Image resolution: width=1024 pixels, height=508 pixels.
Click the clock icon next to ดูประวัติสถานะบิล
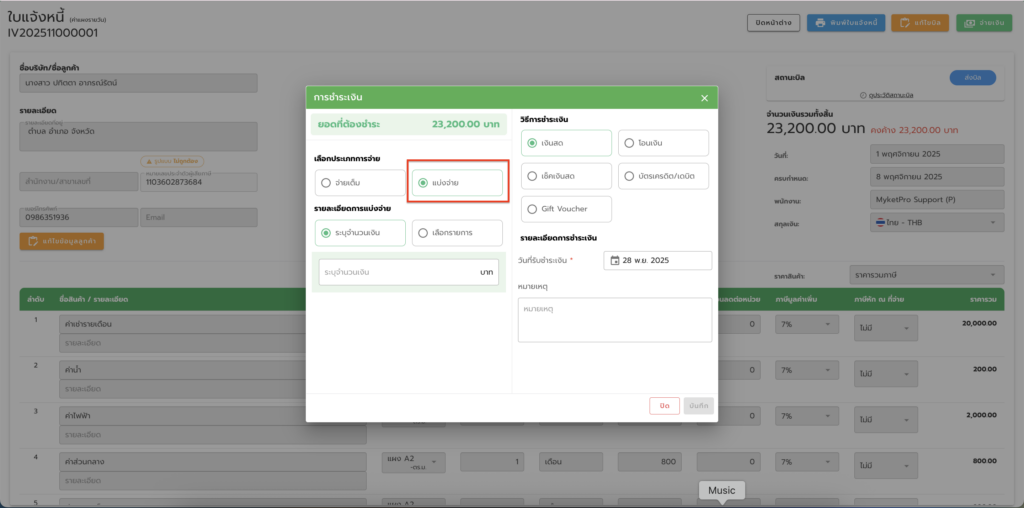coord(863,95)
